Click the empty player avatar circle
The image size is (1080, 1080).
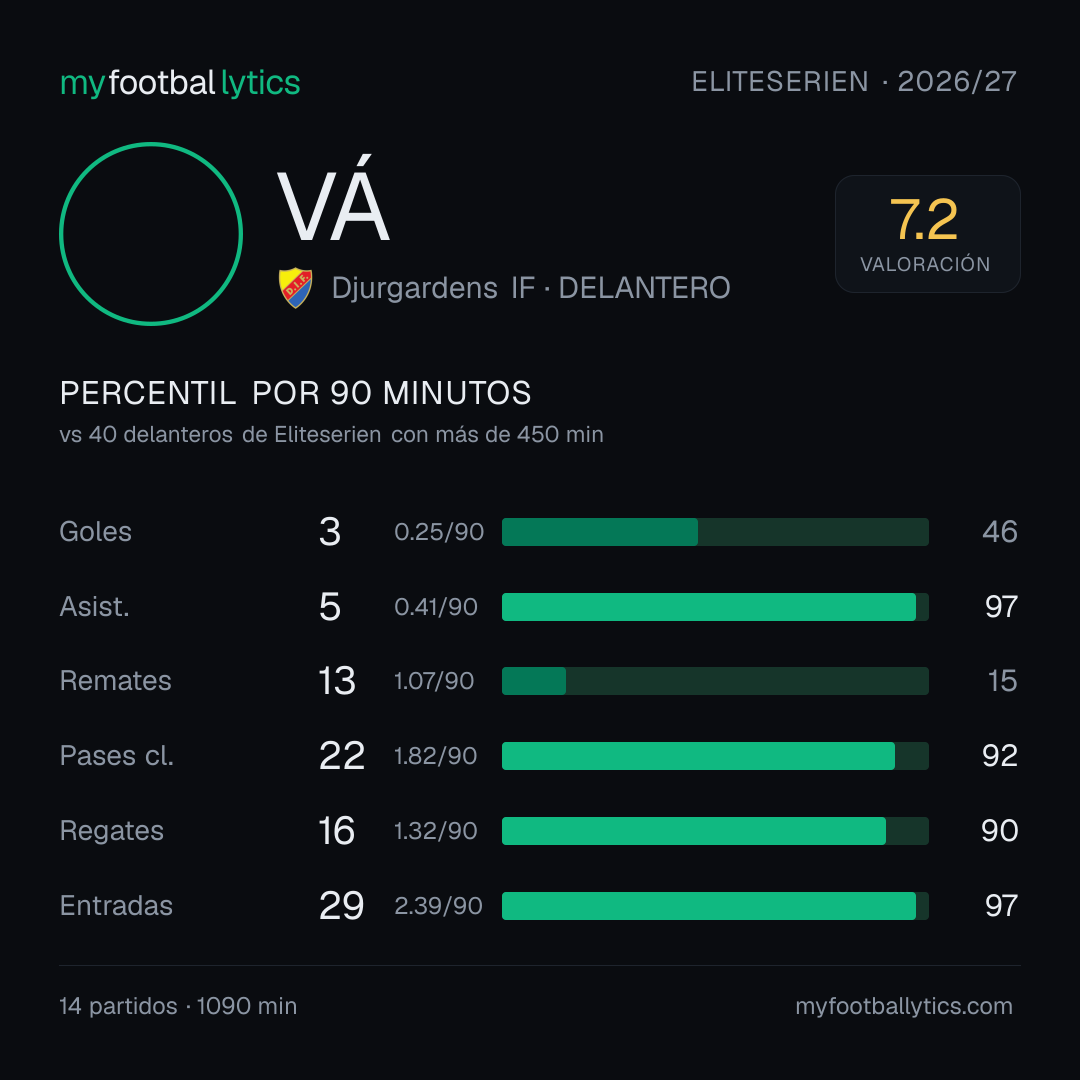tap(151, 234)
